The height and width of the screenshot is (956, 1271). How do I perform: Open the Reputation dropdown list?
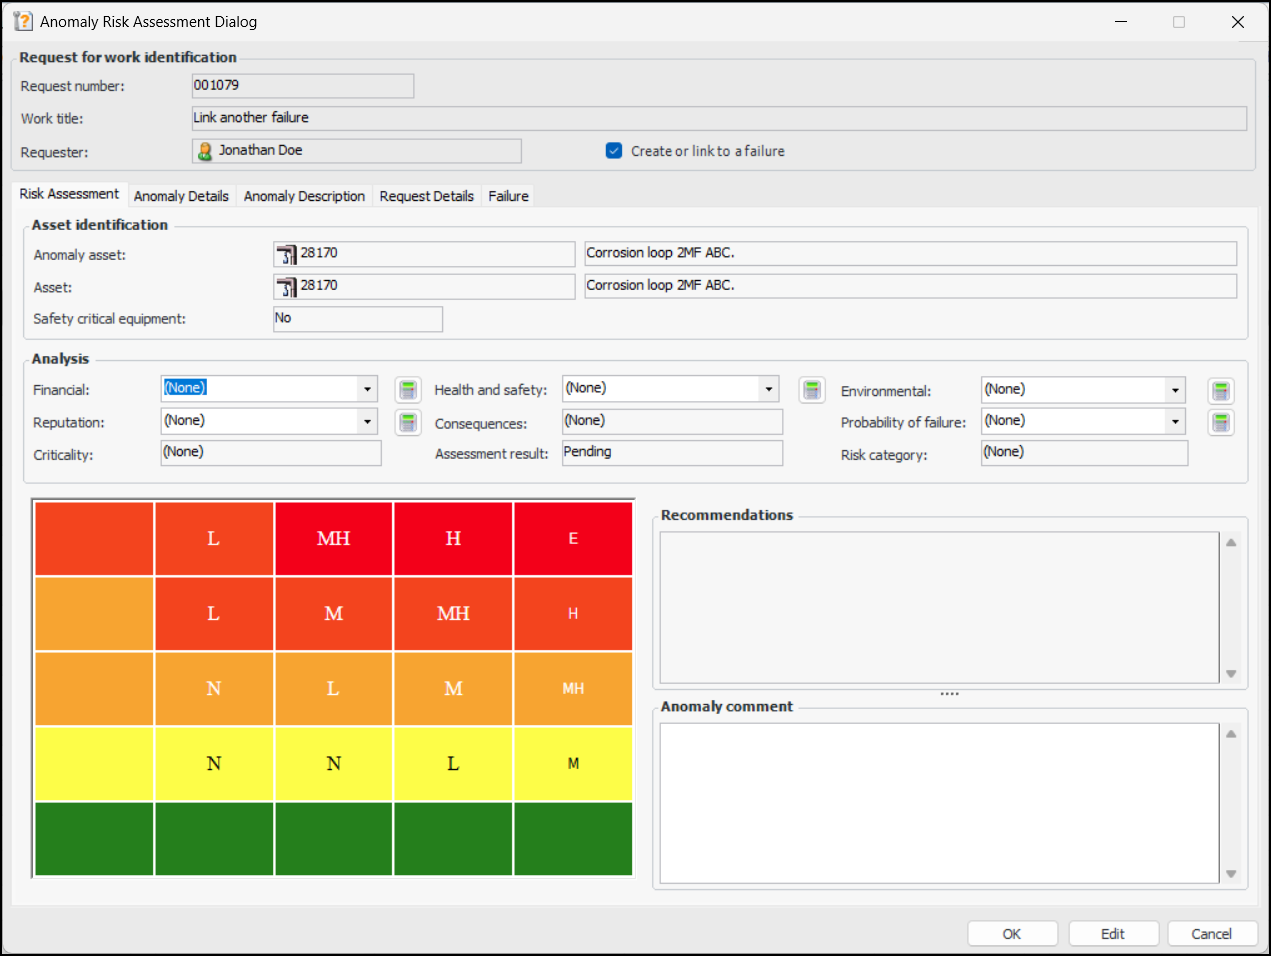pyautogui.click(x=367, y=422)
